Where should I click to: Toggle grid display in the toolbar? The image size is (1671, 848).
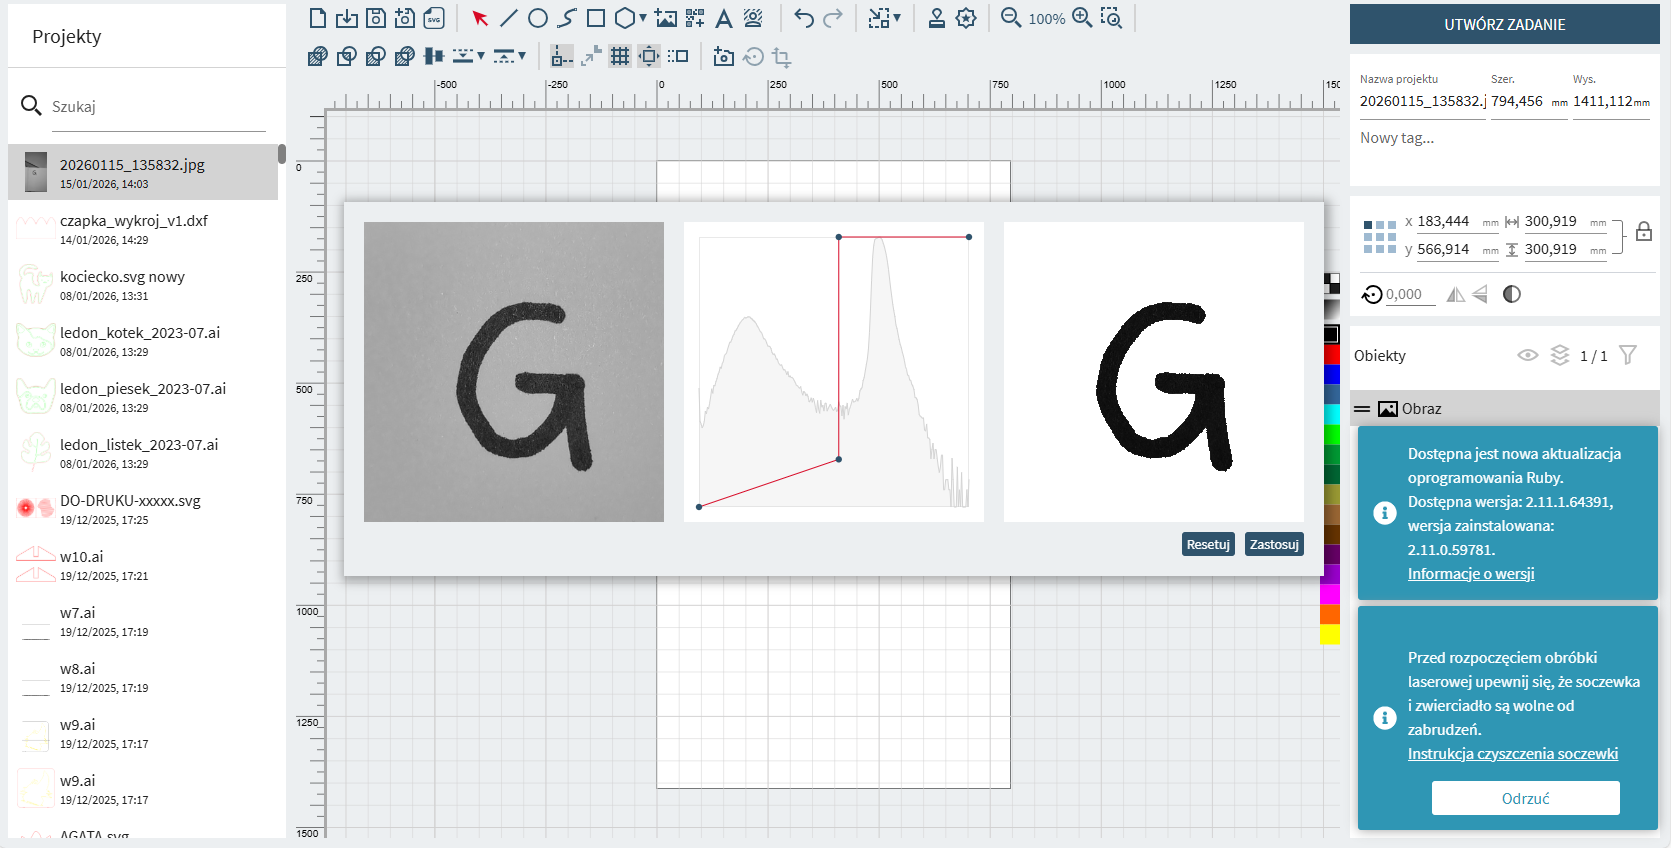coord(620,56)
